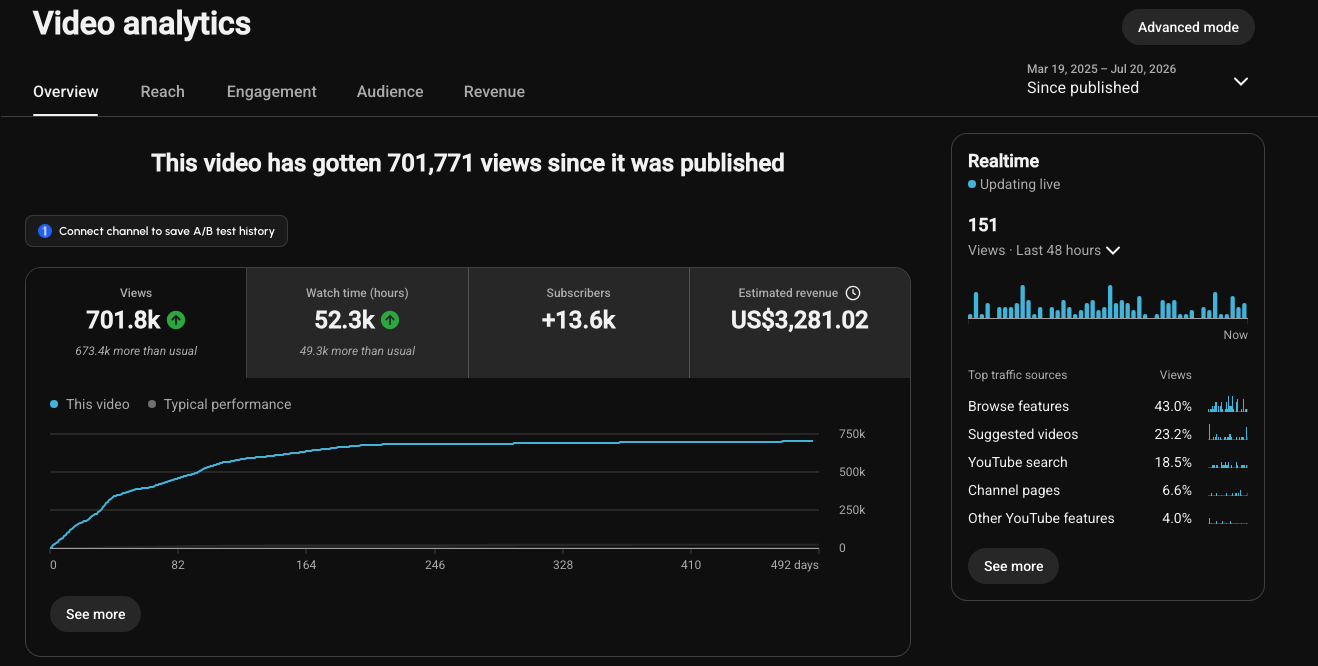Click the Channel pages sparkline chart
Viewport: 1318px width, 666px height.
(1228, 492)
